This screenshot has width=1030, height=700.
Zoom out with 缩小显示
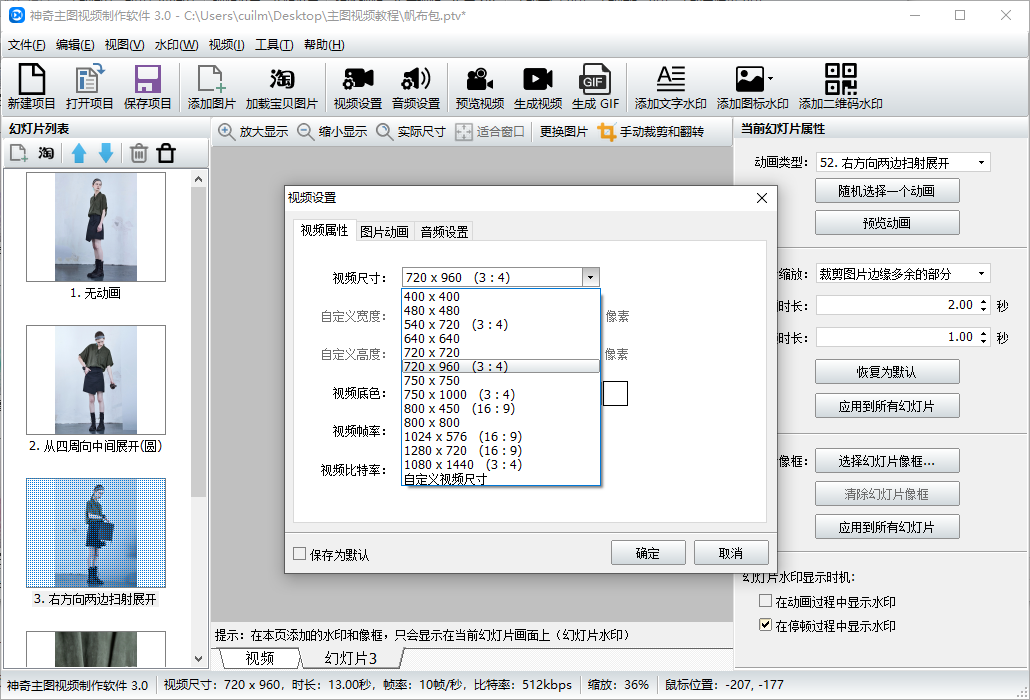(332, 131)
